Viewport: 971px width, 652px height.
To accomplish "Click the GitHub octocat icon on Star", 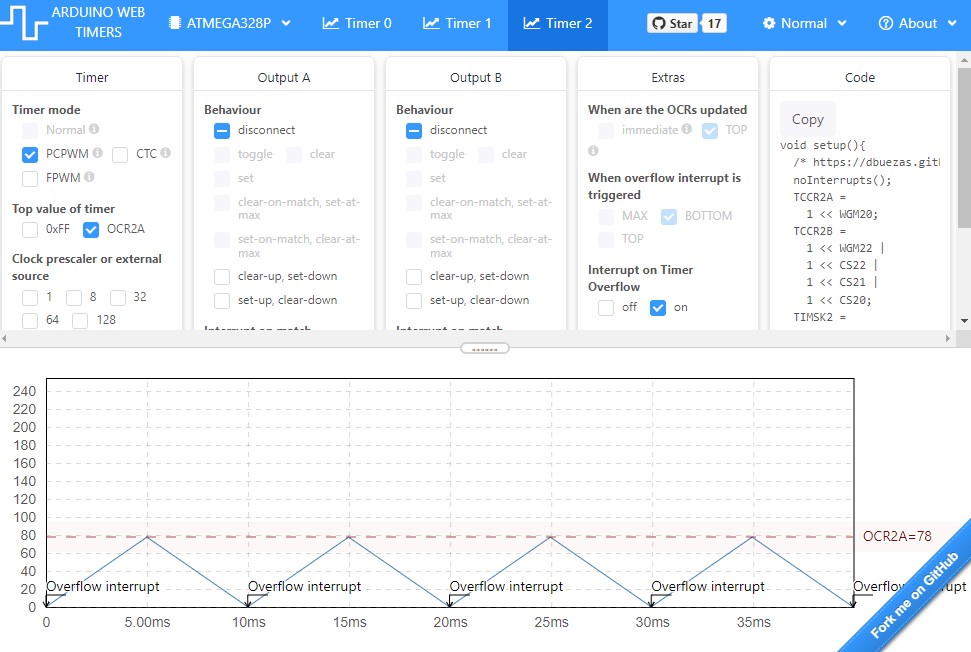I will 659,24.
